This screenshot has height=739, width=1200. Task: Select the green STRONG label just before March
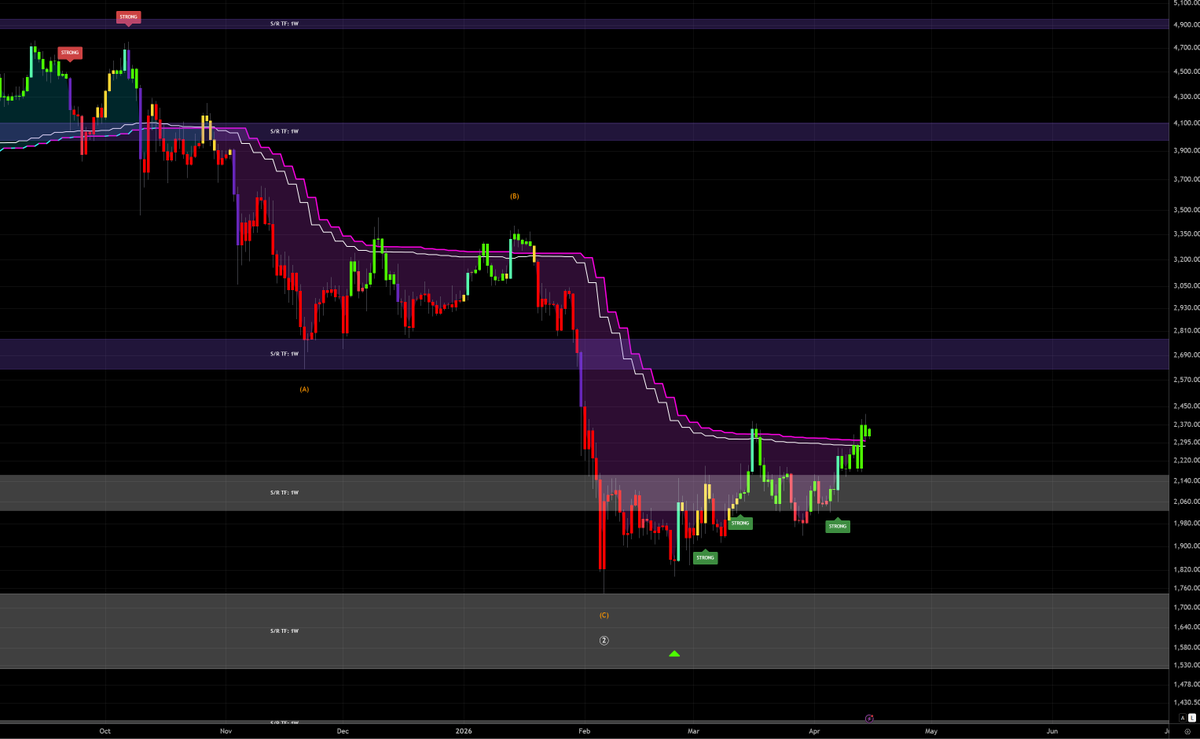coord(705,557)
